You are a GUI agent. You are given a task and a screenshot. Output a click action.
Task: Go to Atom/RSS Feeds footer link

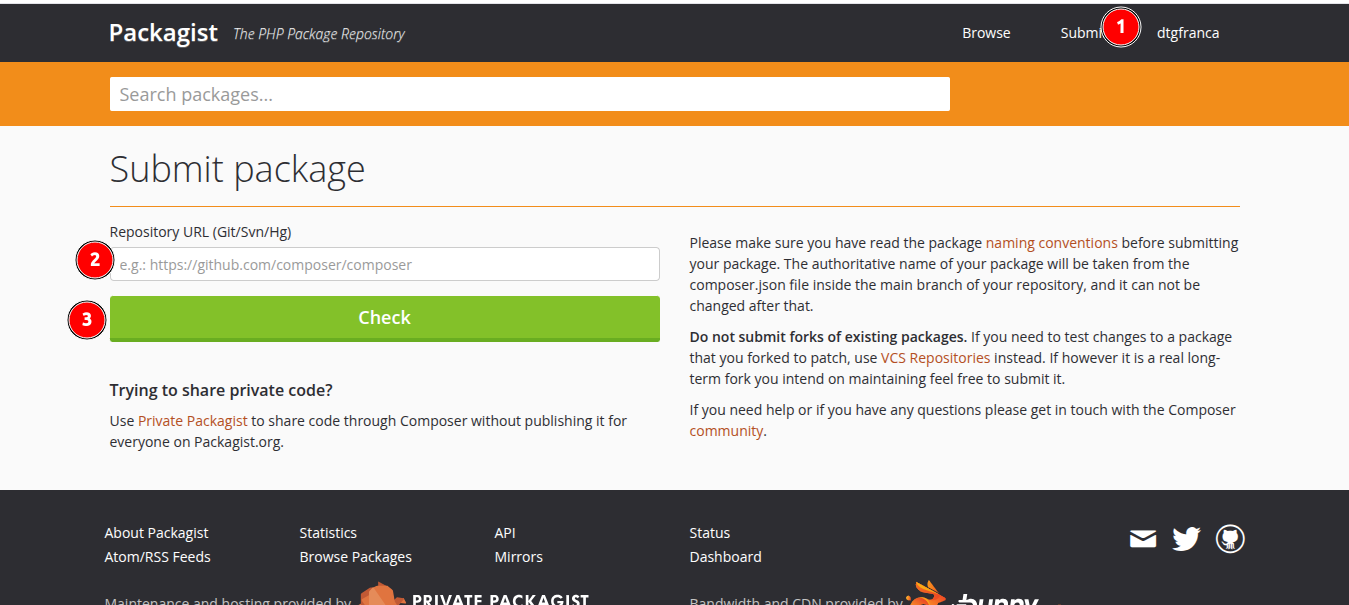point(157,557)
